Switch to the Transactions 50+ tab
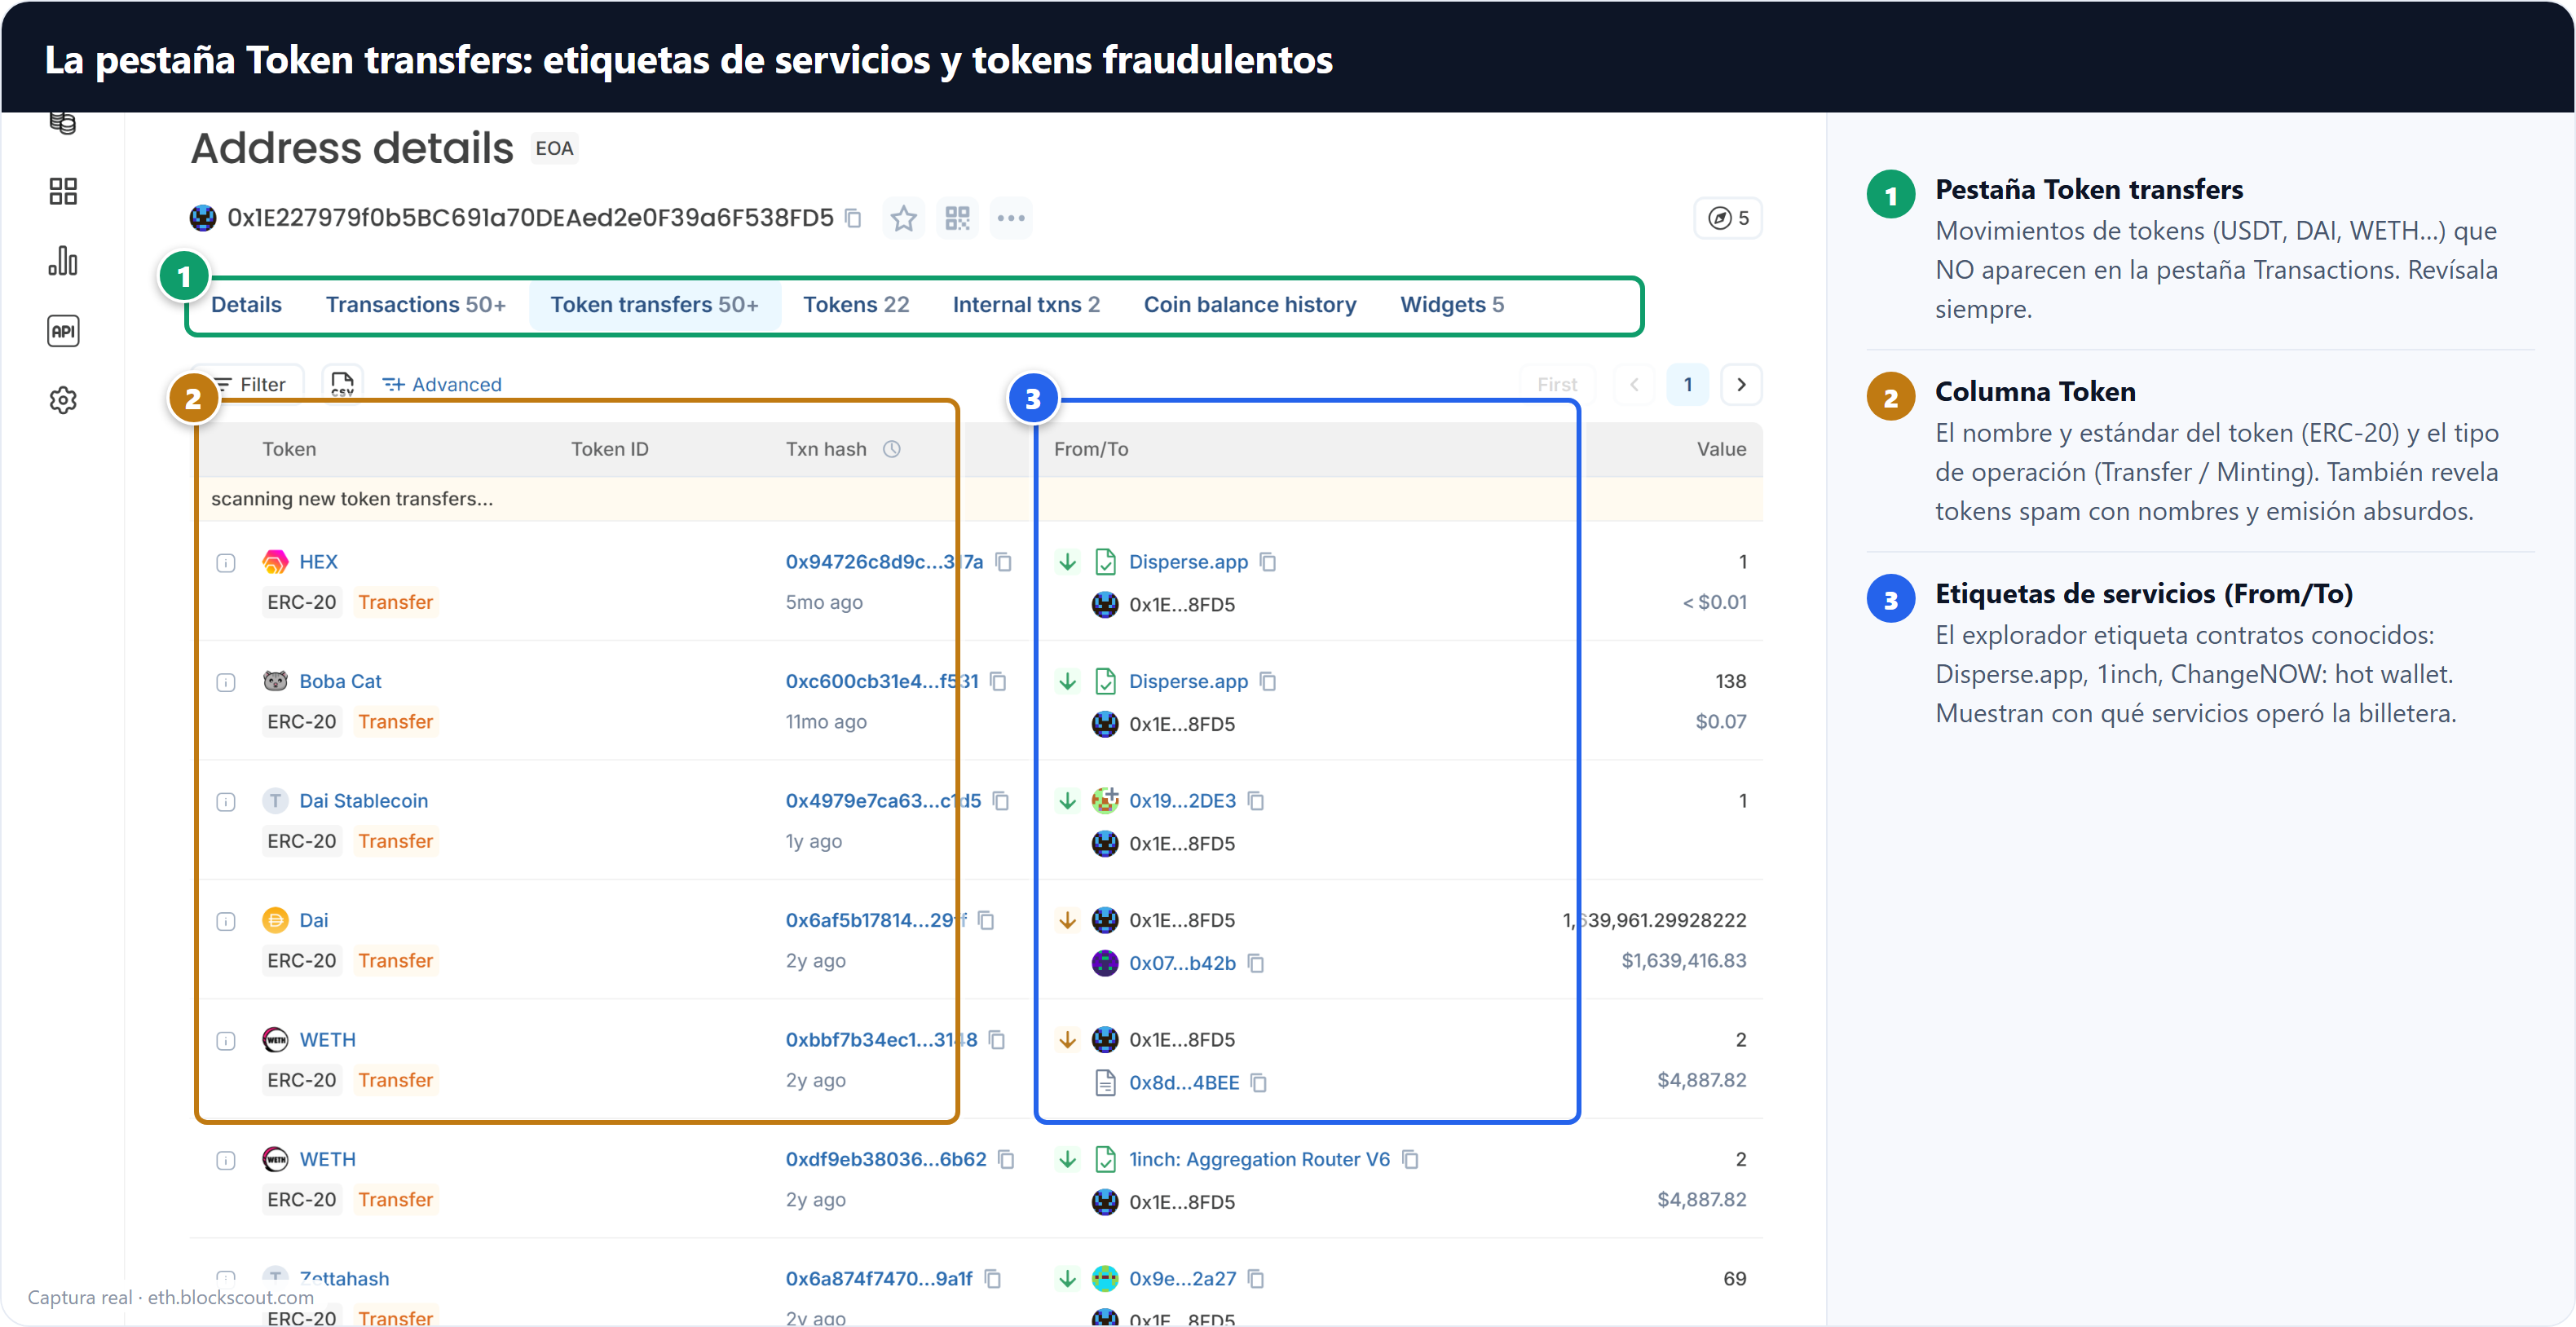The height and width of the screenshot is (1327, 2576). coord(416,304)
